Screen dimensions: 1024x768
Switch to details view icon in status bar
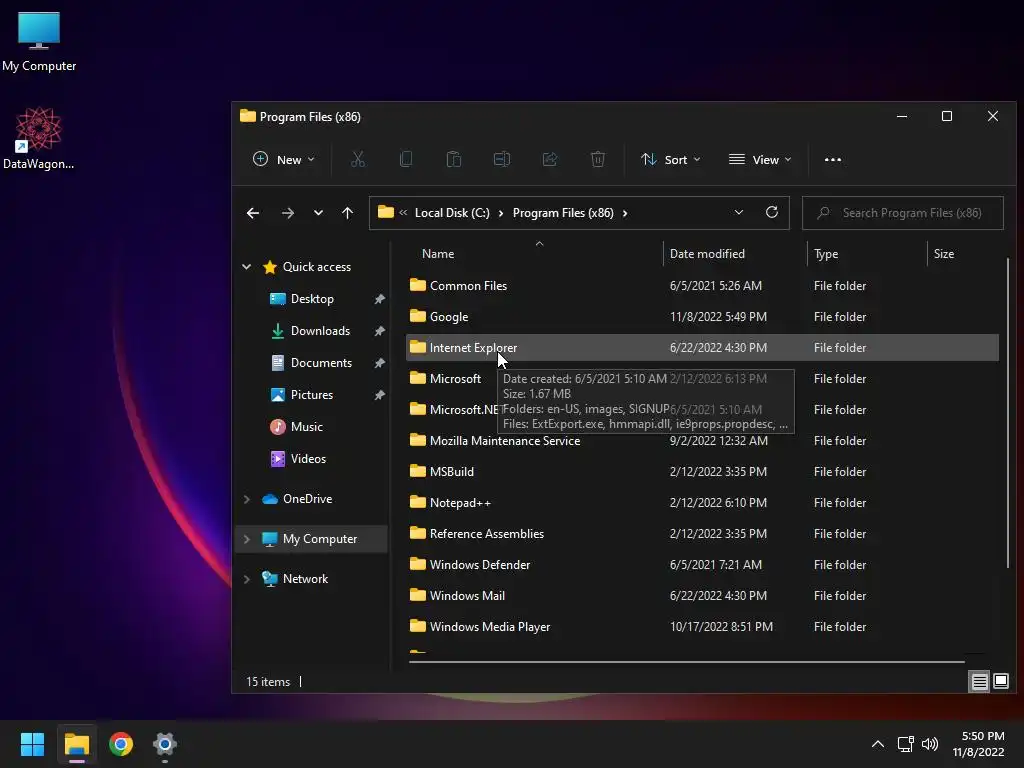[x=980, y=682]
